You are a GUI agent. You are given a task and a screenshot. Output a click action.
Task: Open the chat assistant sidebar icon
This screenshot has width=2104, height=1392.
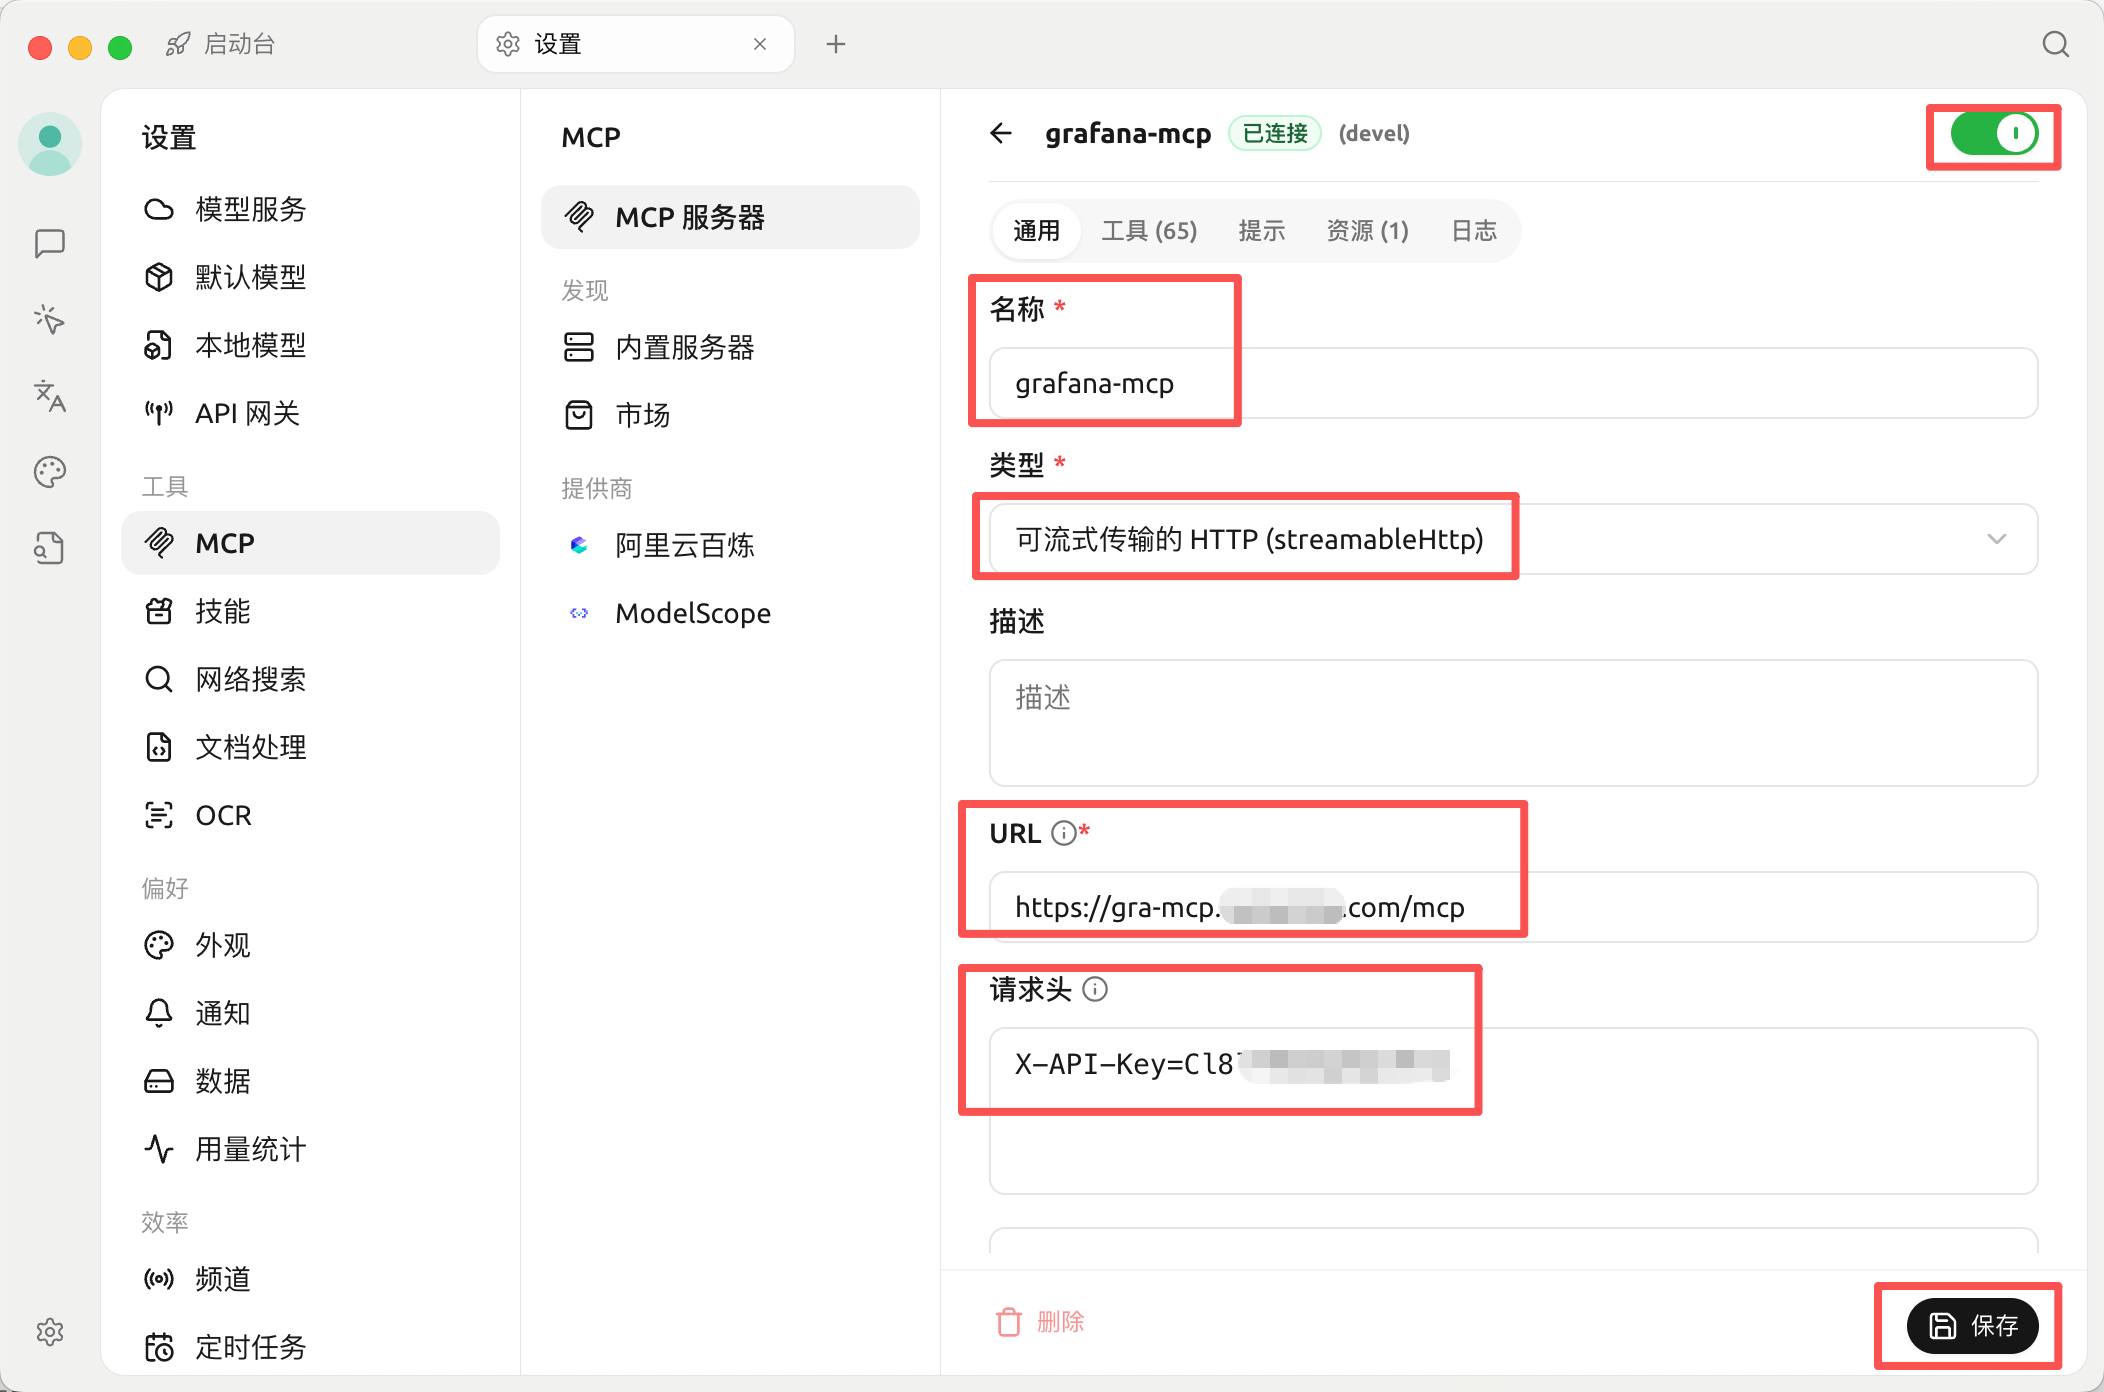(50, 243)
